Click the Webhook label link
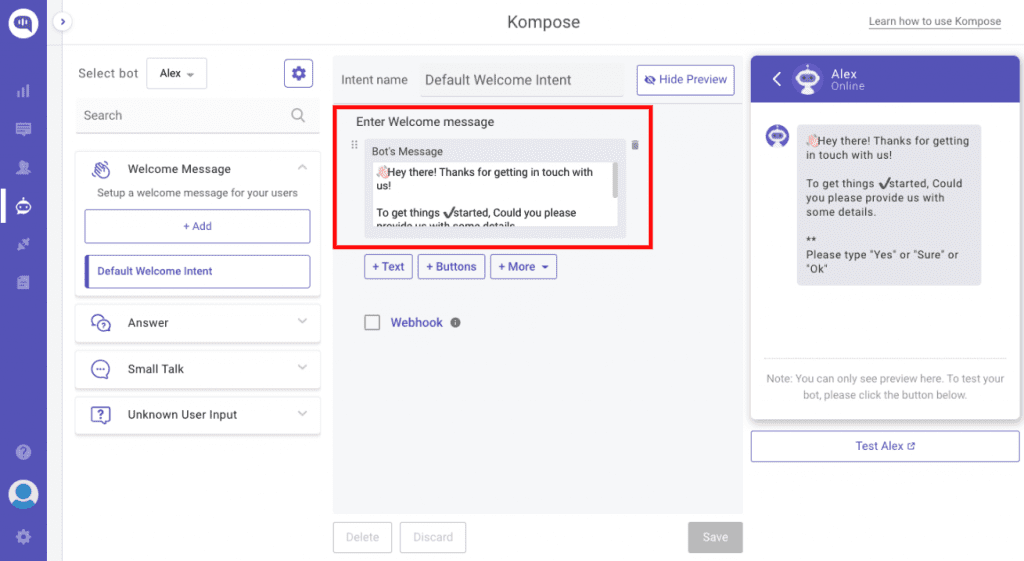The image size is (1024, 561). coord(417,323)
